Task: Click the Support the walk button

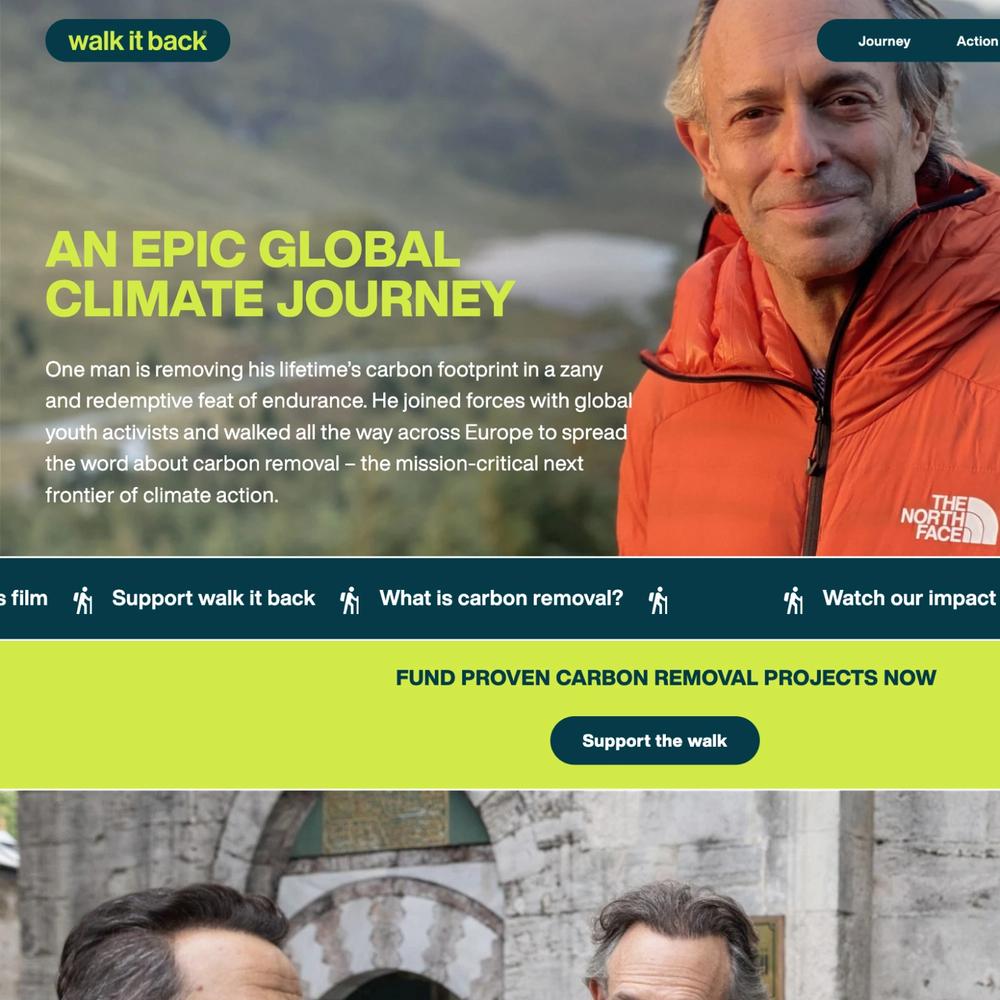Action: pos(654,740)
